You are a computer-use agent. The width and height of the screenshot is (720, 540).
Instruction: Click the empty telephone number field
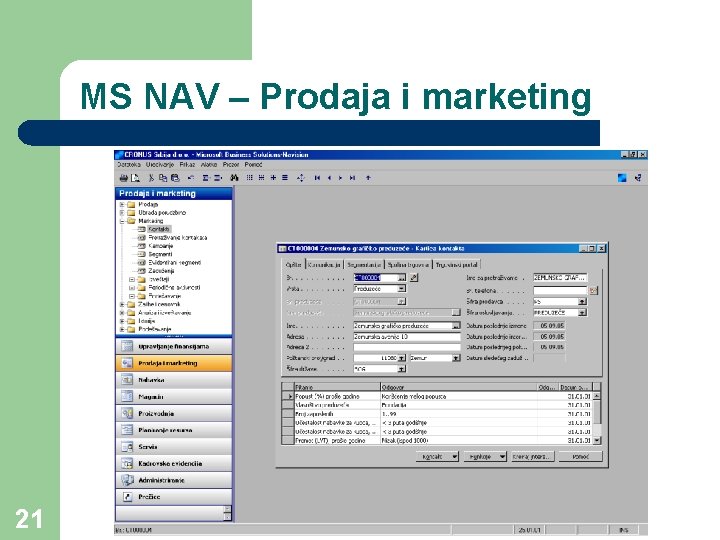click(560, 290)
